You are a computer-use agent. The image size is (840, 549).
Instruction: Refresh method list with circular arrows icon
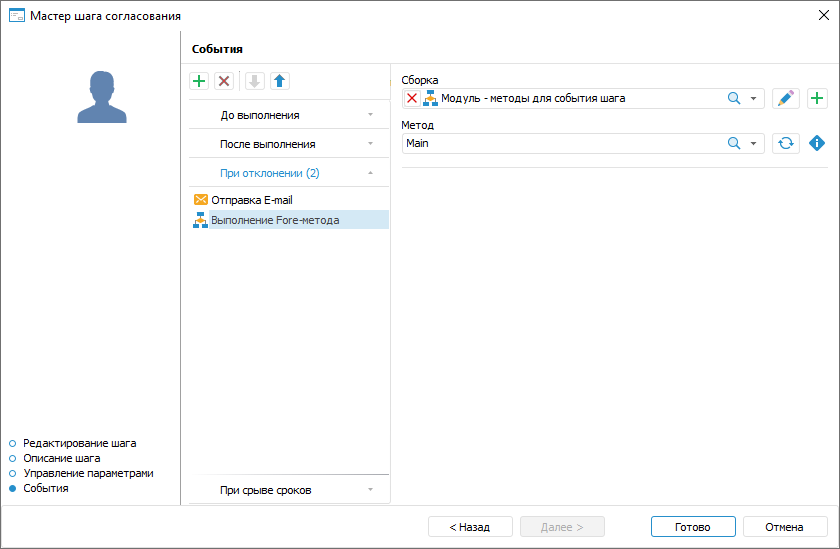786,143
